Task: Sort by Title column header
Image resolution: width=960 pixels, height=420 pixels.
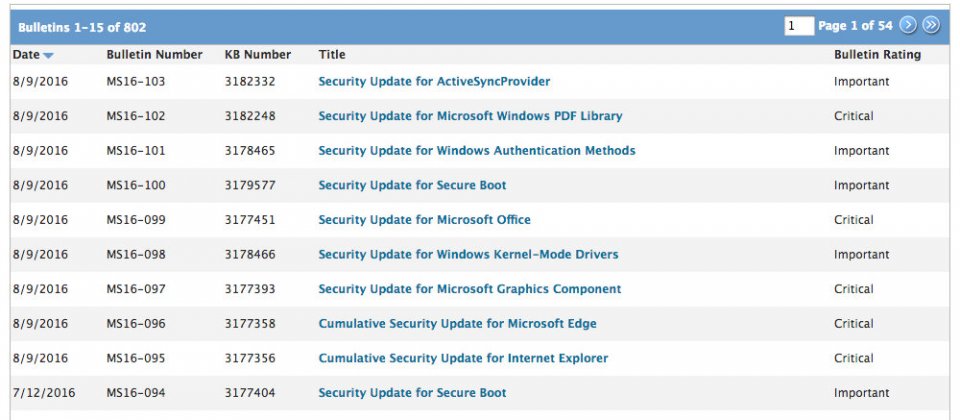Action: coord(332,54)
